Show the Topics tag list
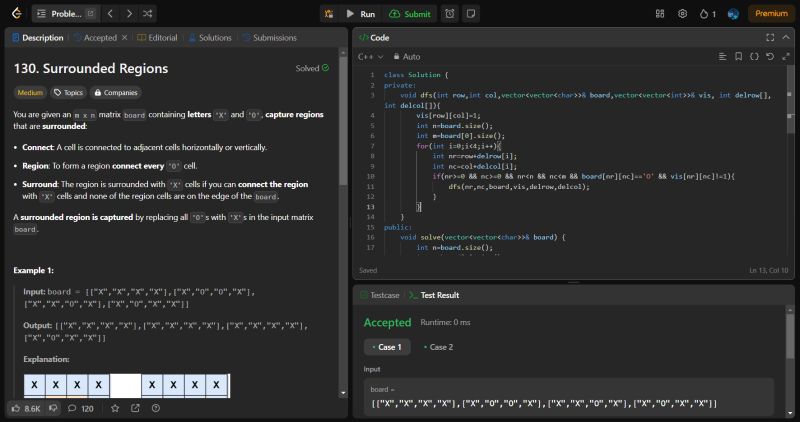The height and width of the screenshot is (422, 800). 68,92
